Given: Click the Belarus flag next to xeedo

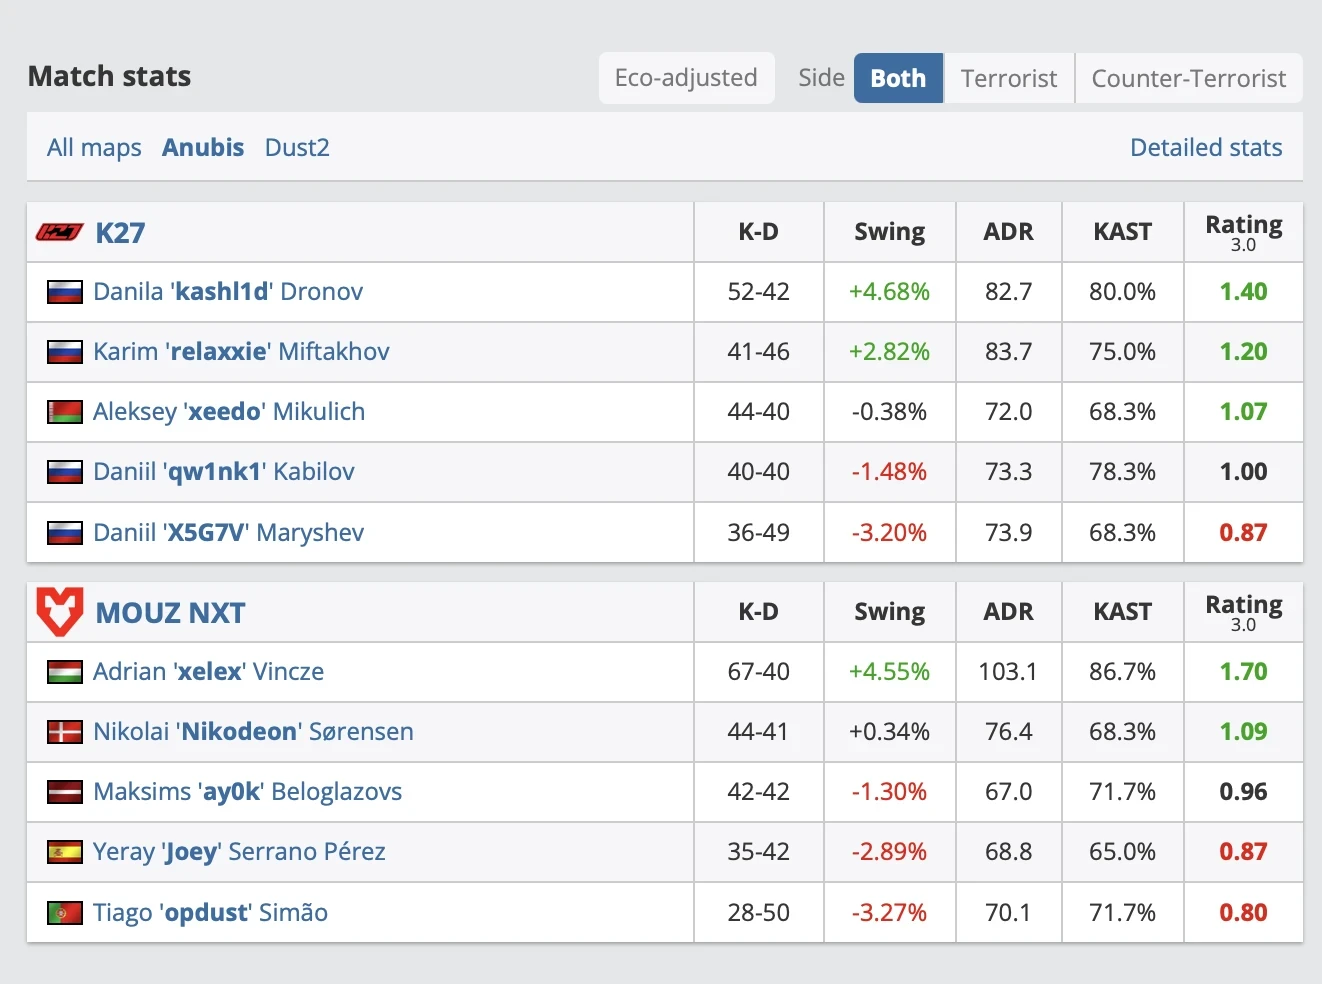Looking at the screenshot, I should pos(65,412).
